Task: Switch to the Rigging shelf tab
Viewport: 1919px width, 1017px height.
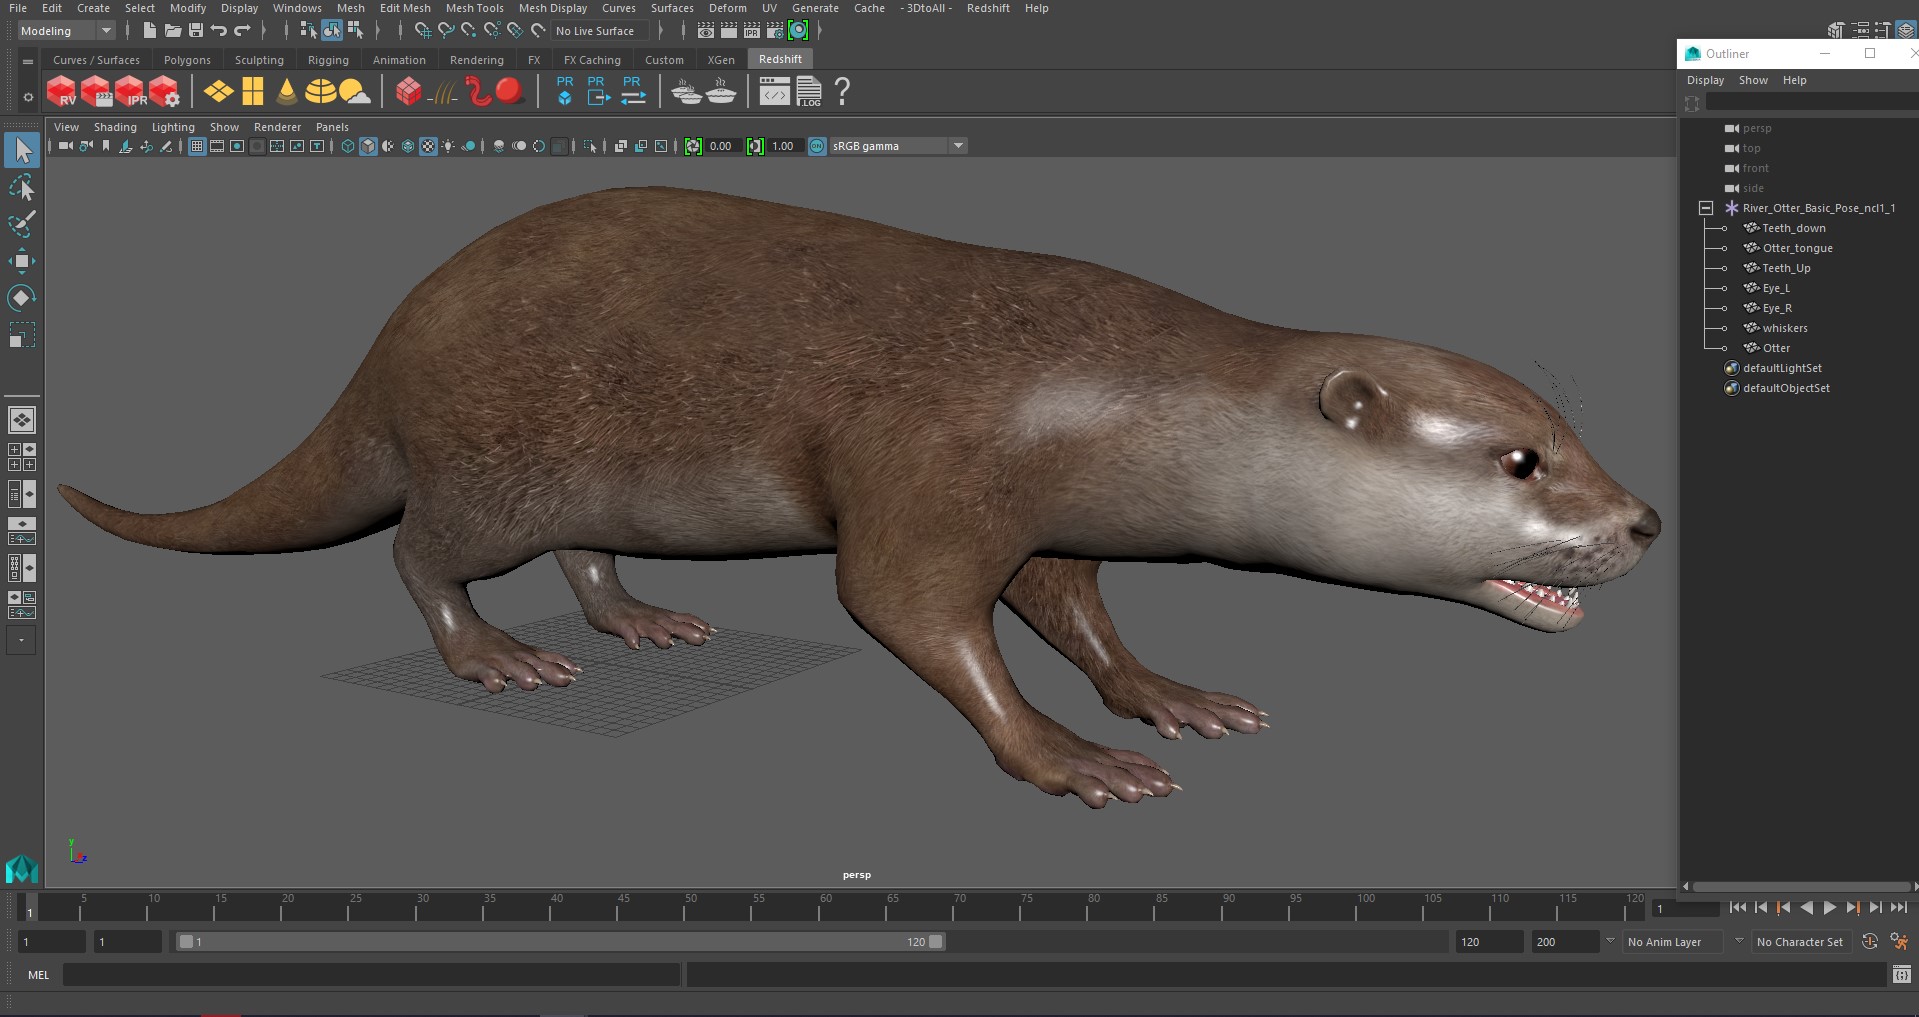Action: [x=328, y=60]
